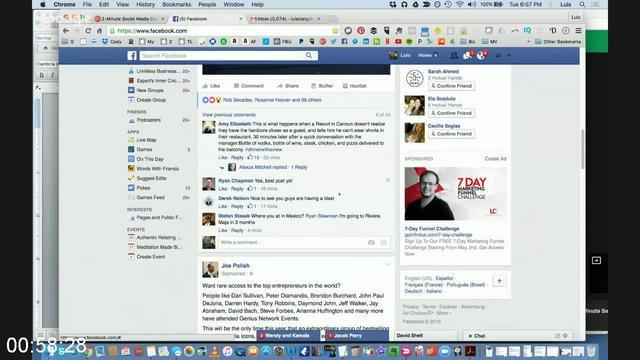The width and height of the screenshot is (640, 360).
Task: Open Spotlight search in the menu bar
Action: tap(582, 4)
